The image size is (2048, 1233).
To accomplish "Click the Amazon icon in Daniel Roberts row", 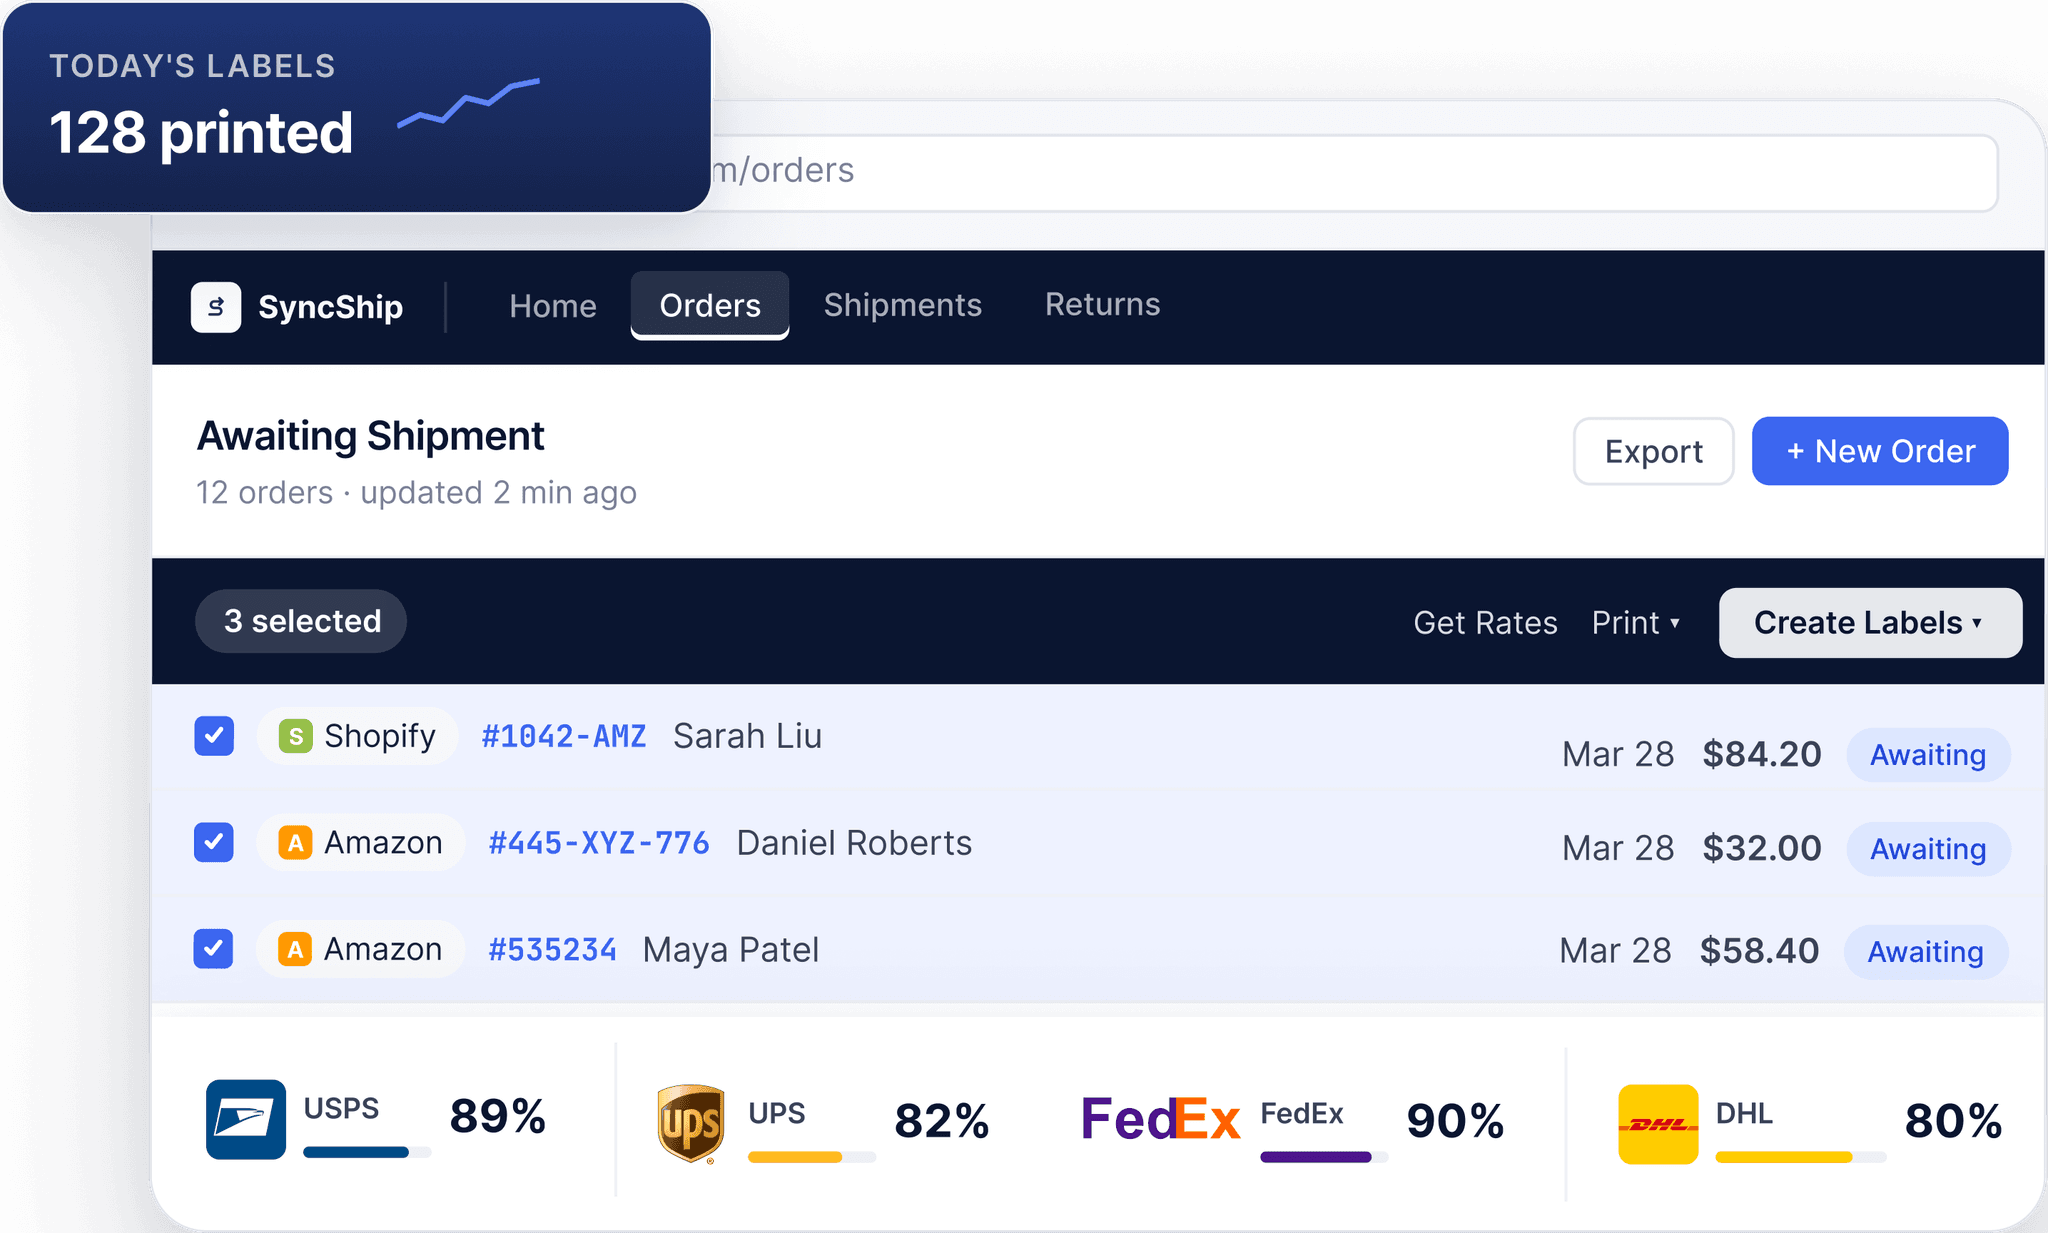I will [x=295, y=843].
